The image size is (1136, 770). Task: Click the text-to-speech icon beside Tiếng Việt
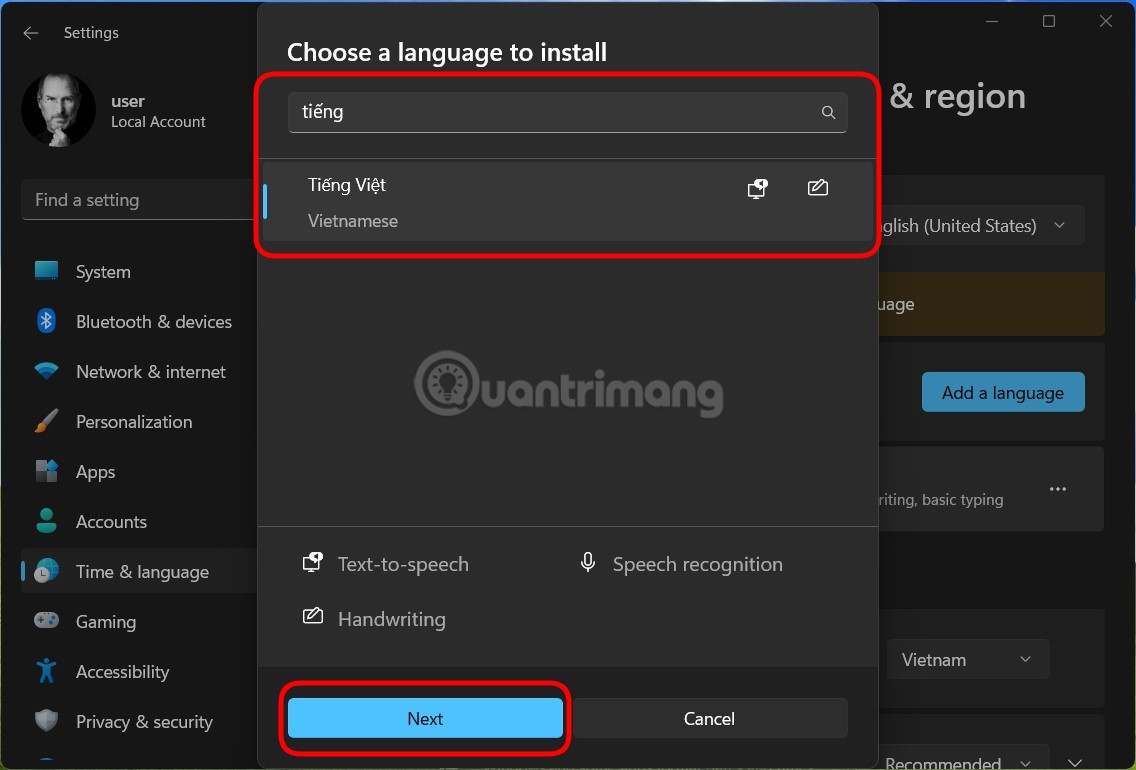click(757, 187)
